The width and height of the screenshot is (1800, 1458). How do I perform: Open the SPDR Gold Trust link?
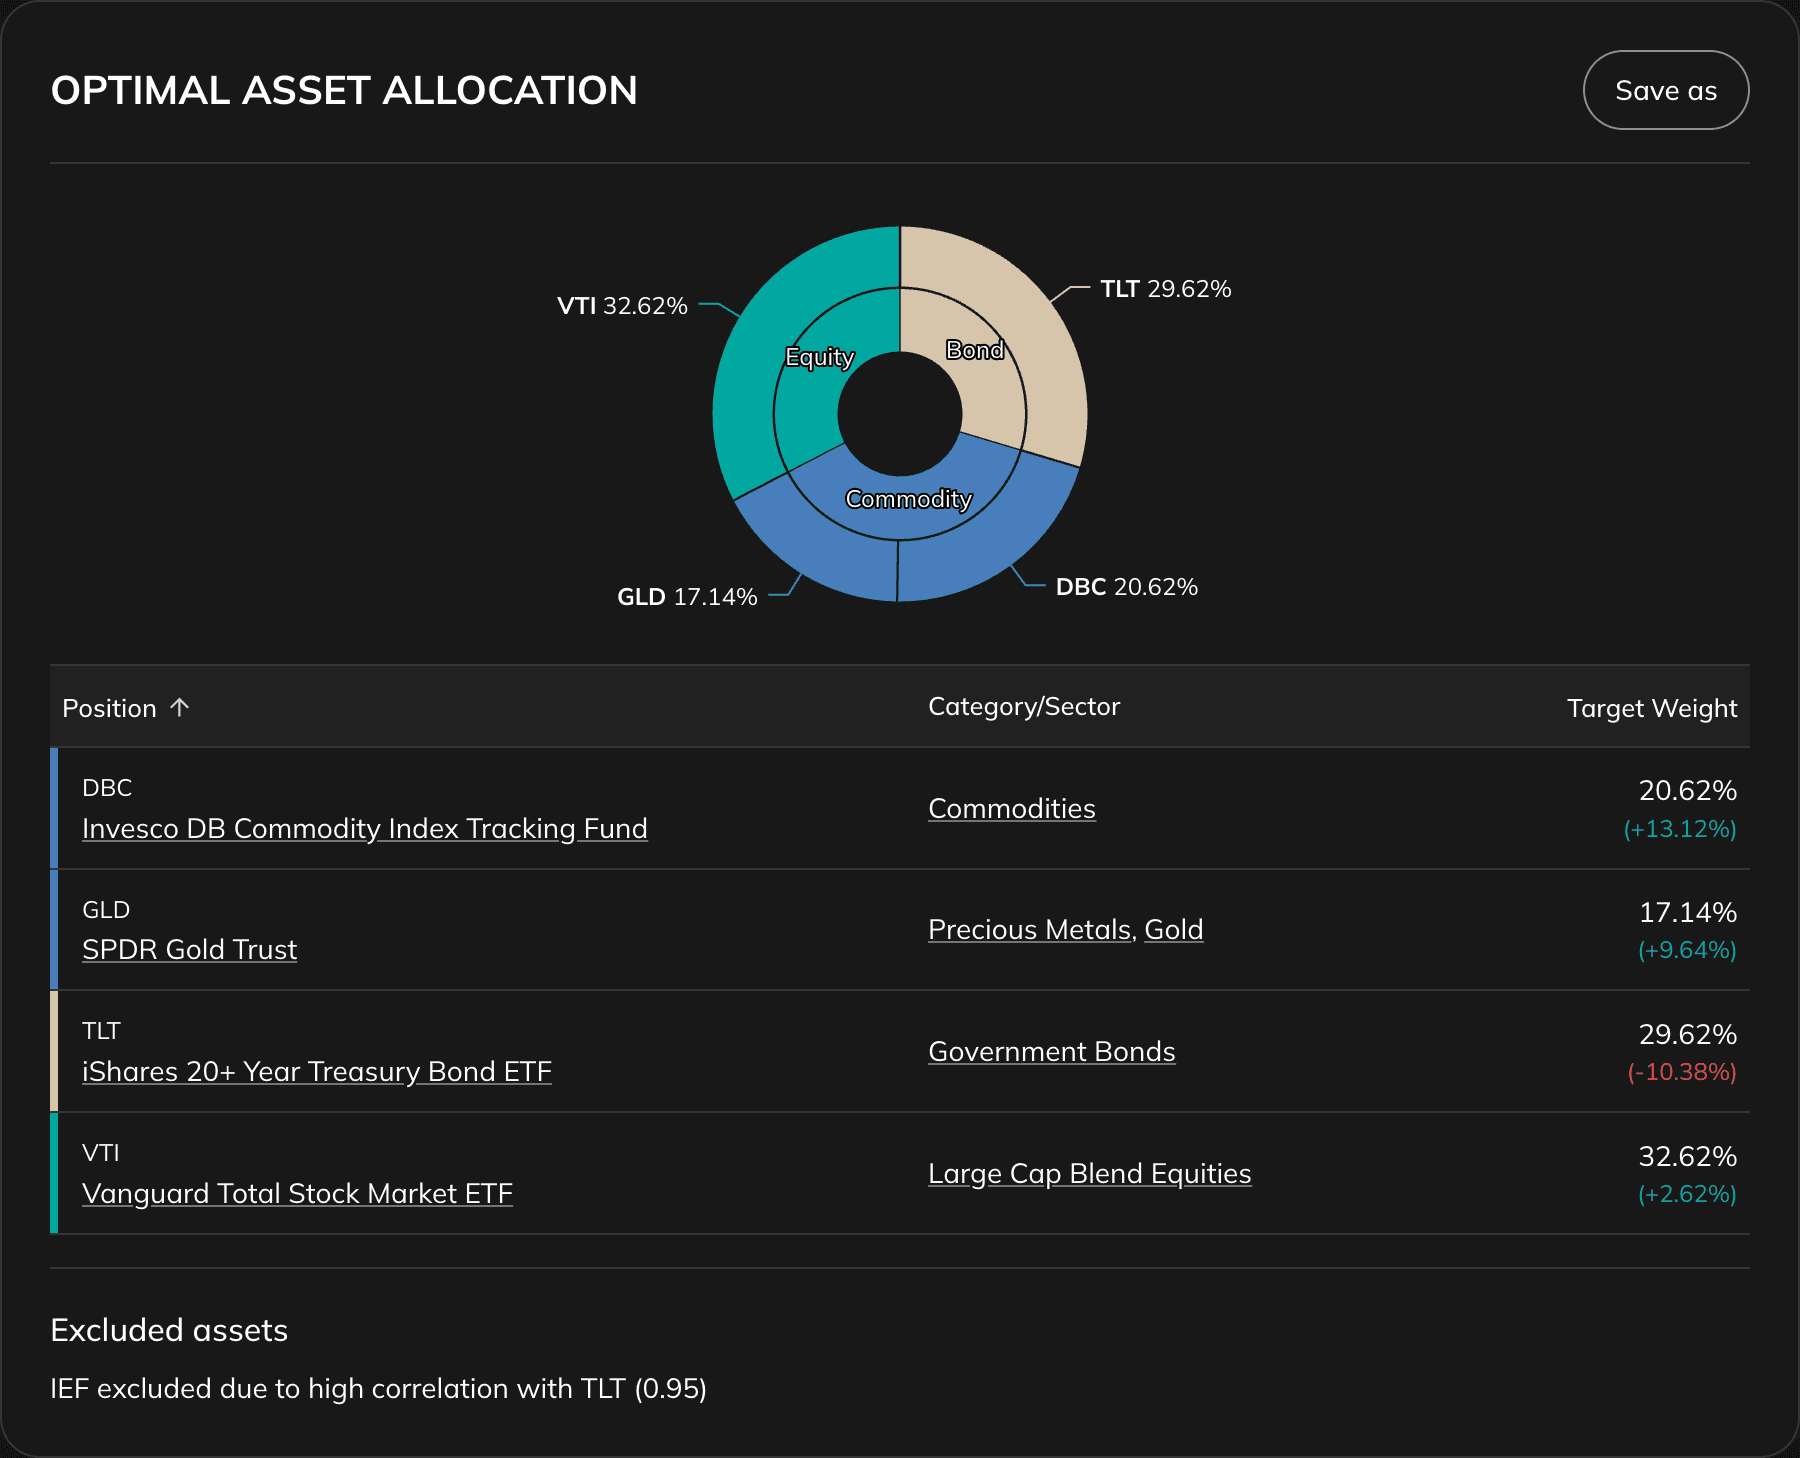coord(189,950)
